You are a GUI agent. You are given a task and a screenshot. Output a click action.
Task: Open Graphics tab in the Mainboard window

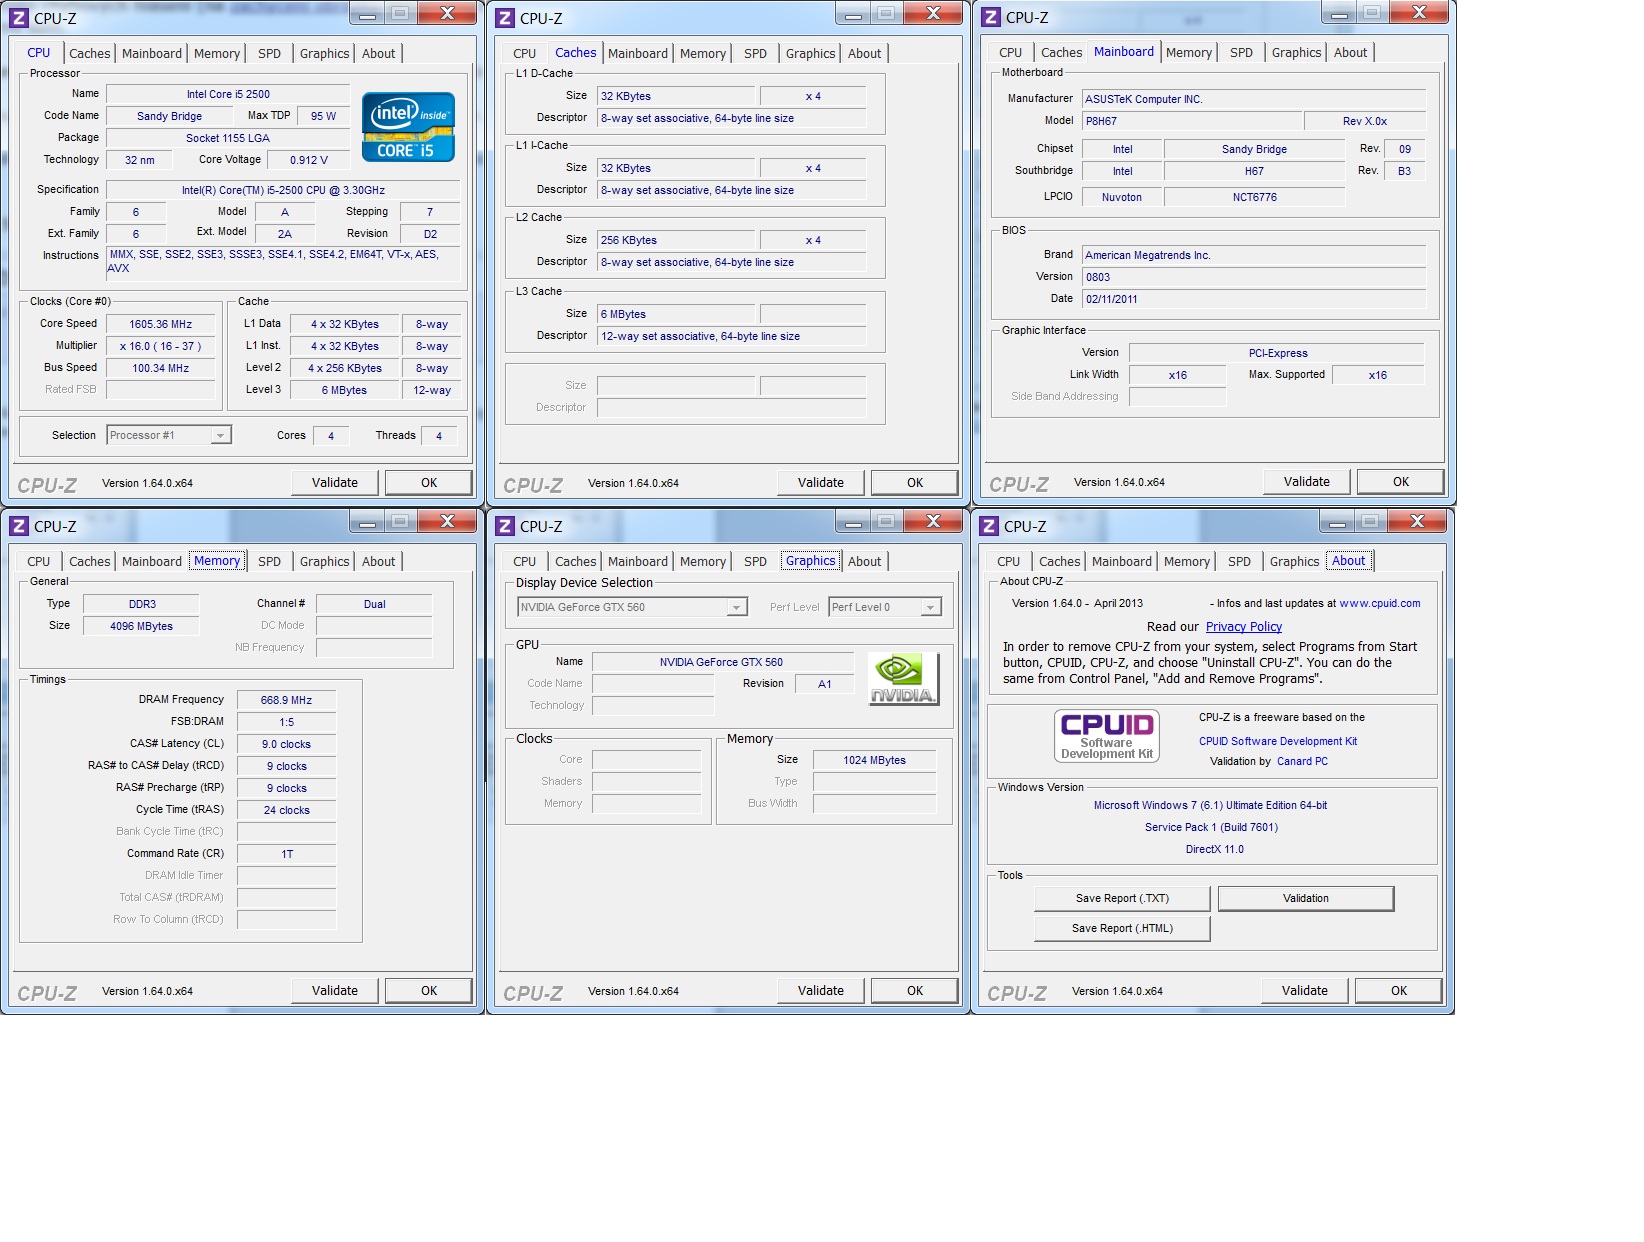[x=1297, y=53]
